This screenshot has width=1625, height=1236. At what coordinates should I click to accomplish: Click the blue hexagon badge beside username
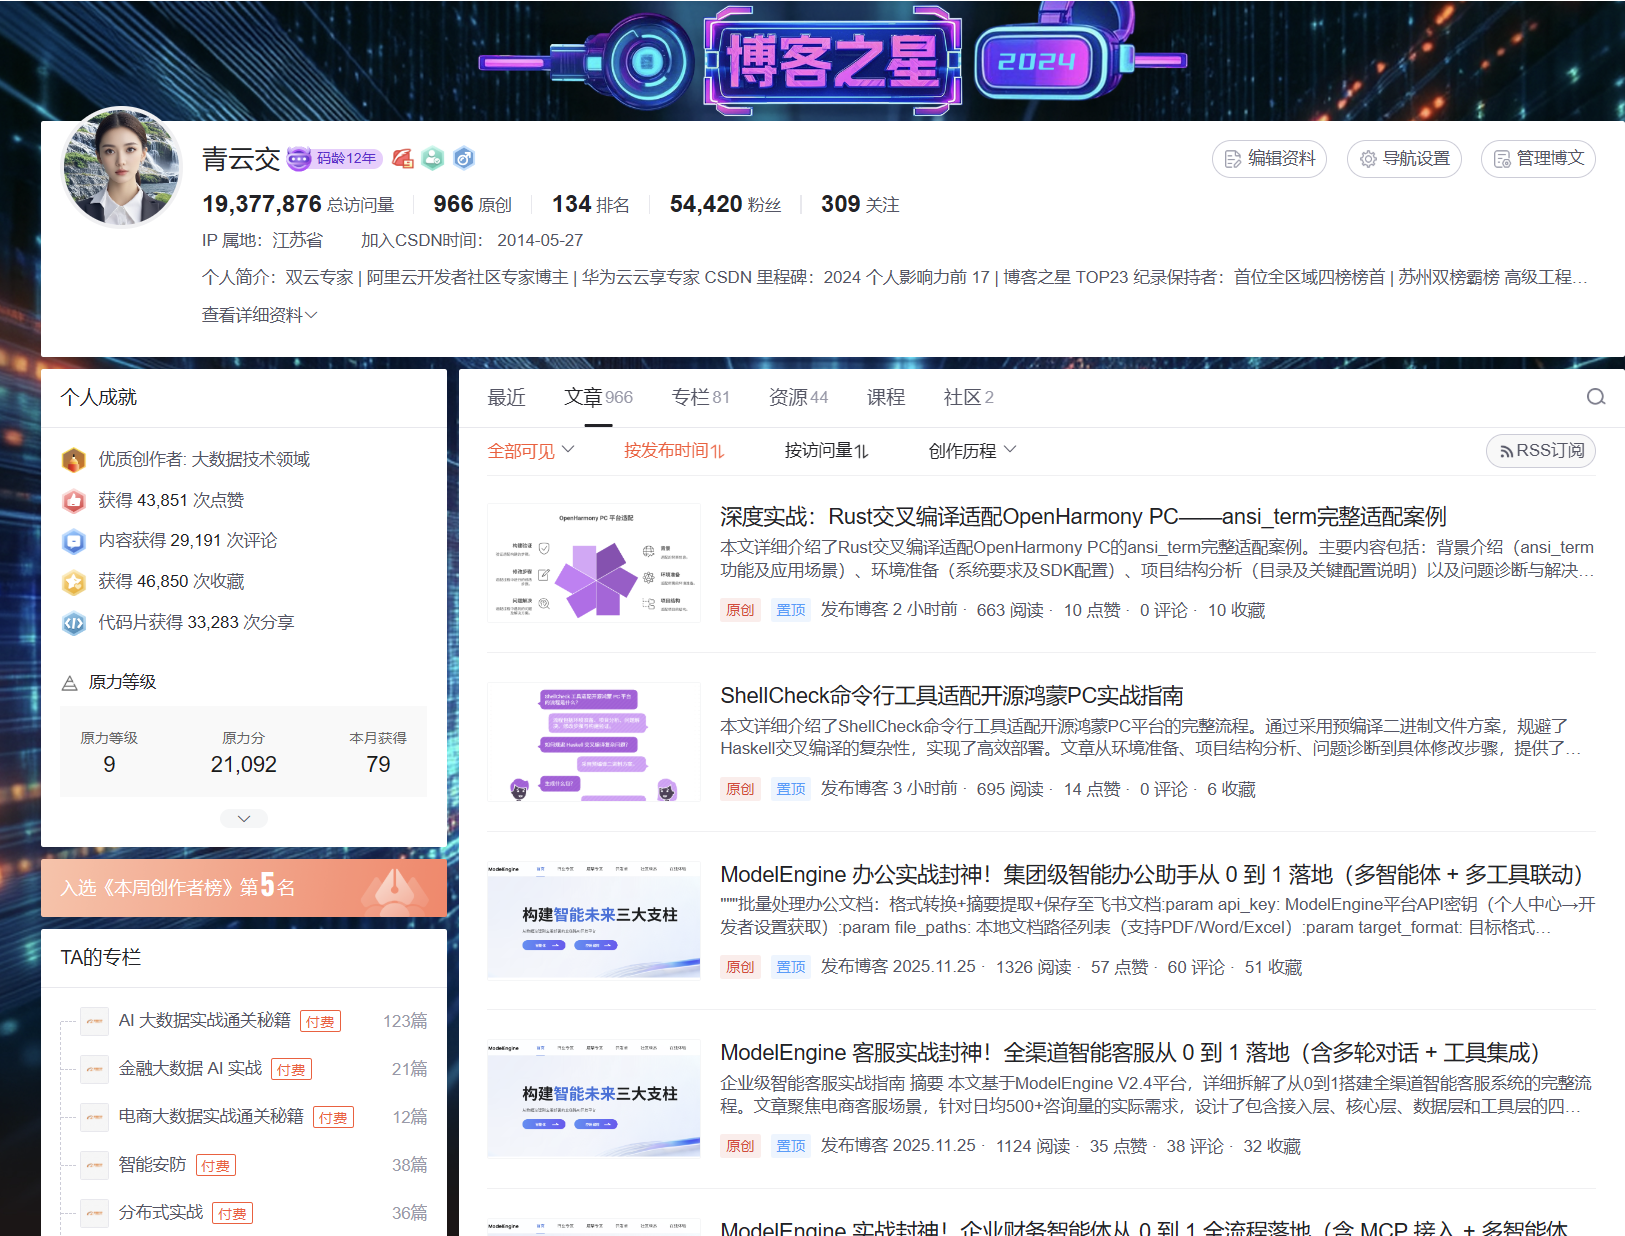pyautogui.click(x=463, y=158)
